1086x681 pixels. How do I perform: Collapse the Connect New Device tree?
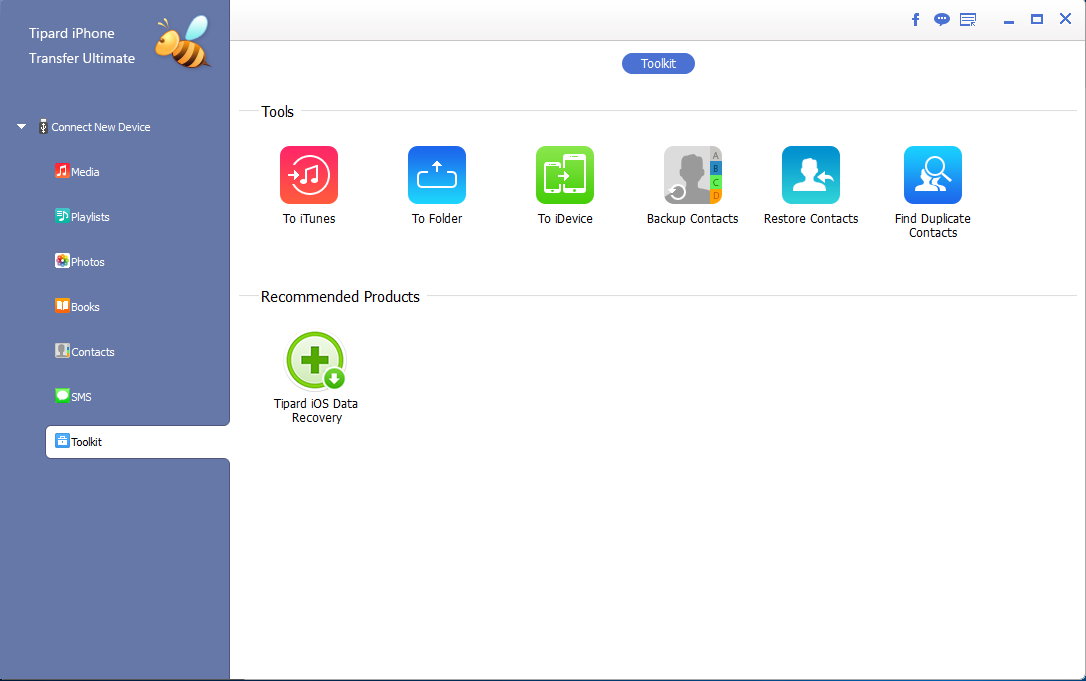click(x=21, y=127)
